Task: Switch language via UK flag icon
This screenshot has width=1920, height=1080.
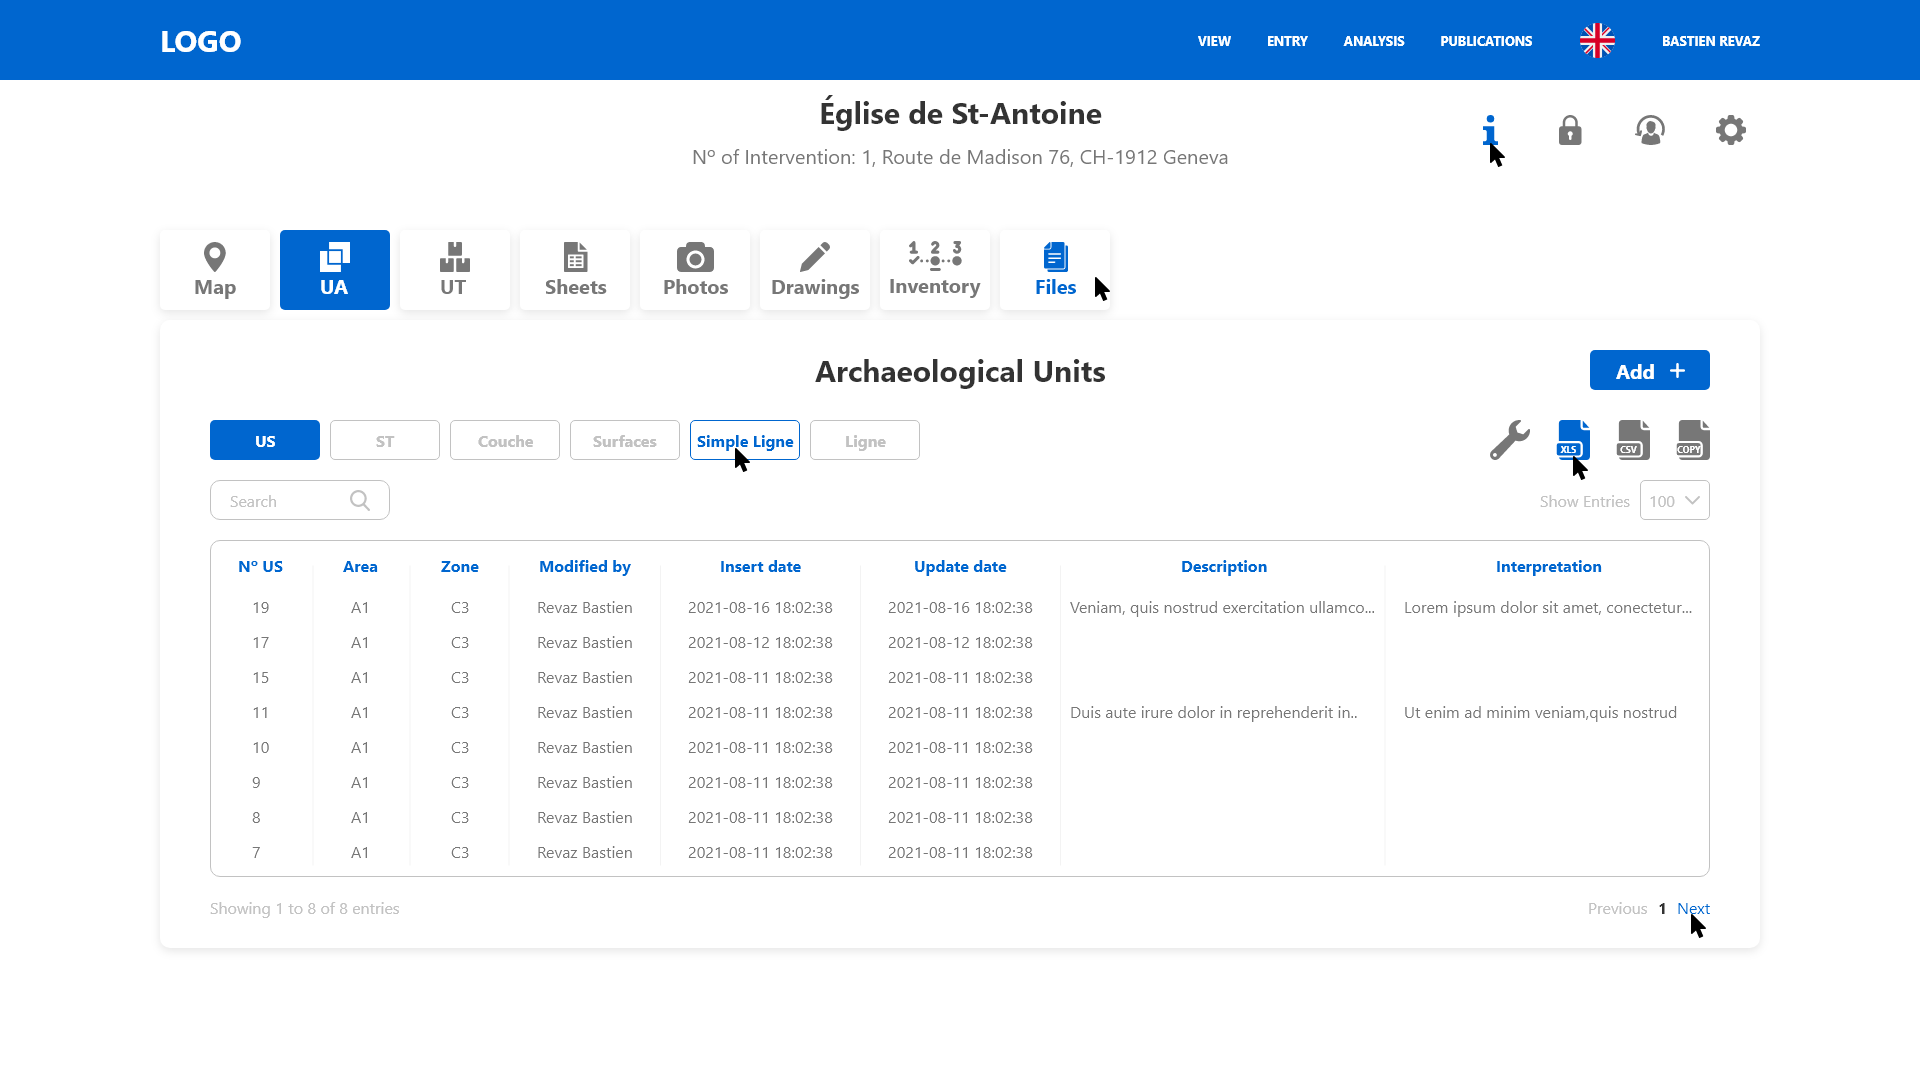Action: click(1597, 41)
